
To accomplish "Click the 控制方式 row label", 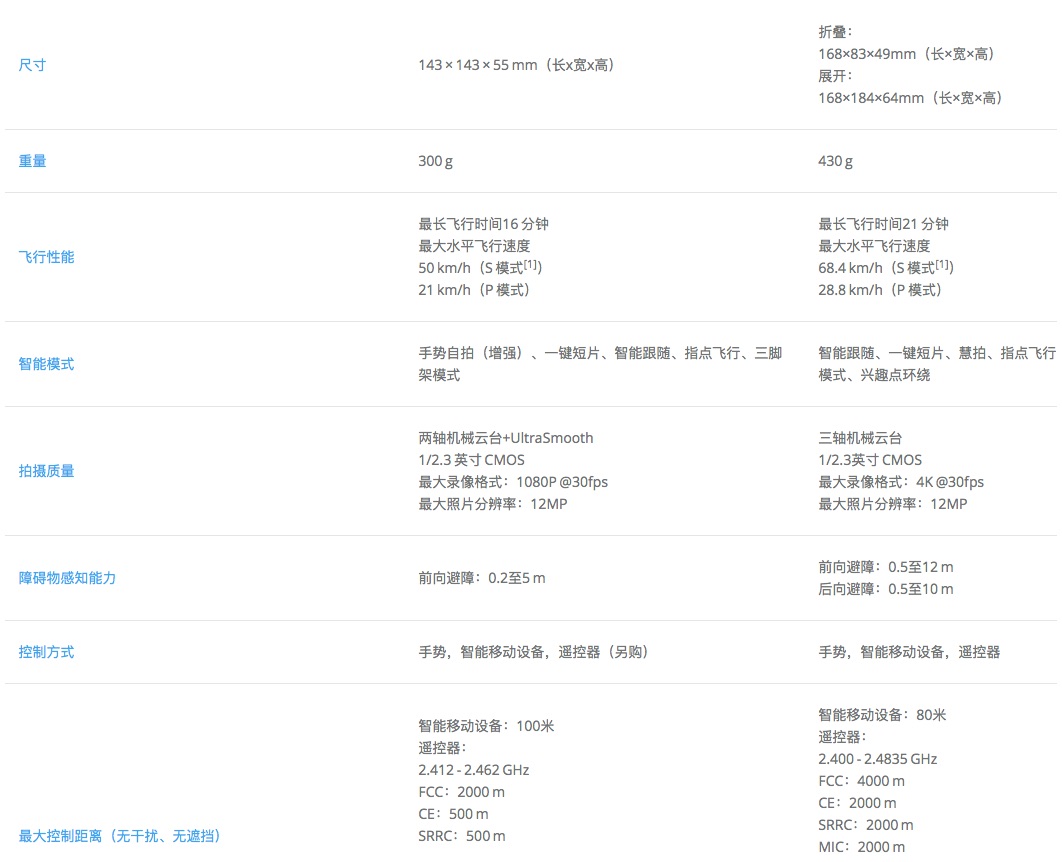I will tap(46, 652).
